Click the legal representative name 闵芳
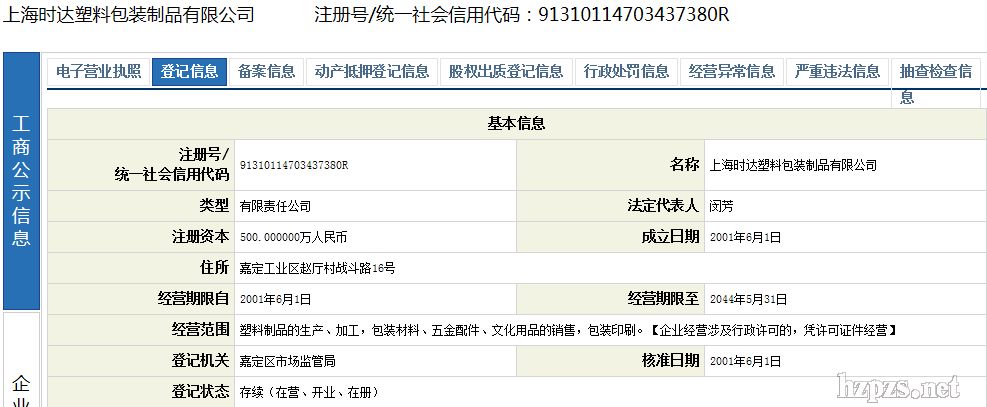This screenshot has height=407, width=987. 721,207
